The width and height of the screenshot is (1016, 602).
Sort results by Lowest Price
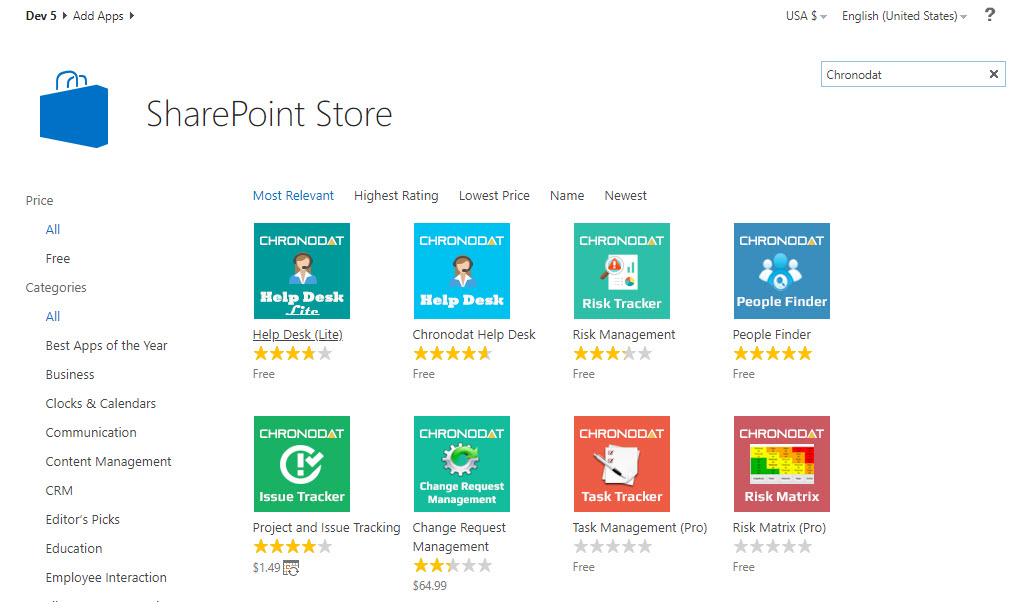494,196
